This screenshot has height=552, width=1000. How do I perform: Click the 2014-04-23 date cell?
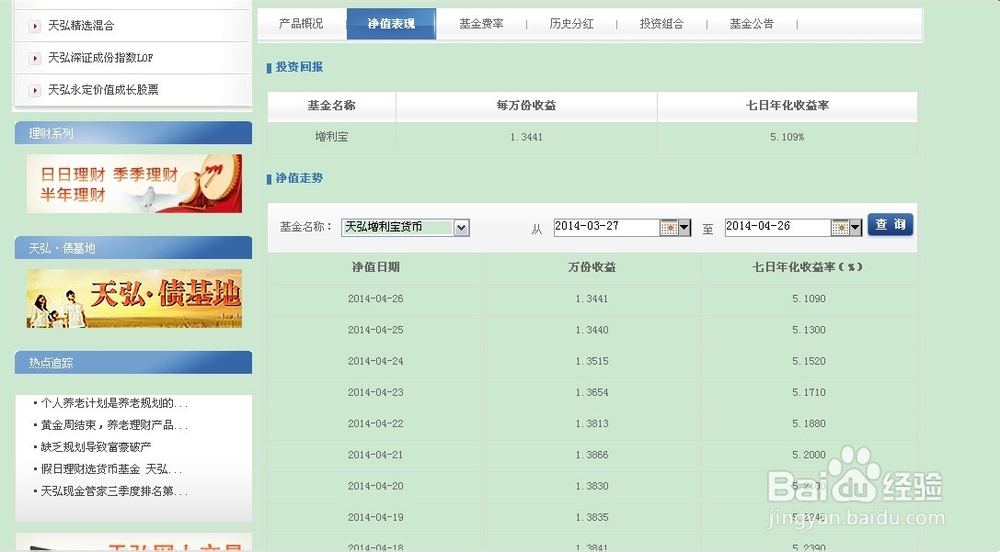376,392
